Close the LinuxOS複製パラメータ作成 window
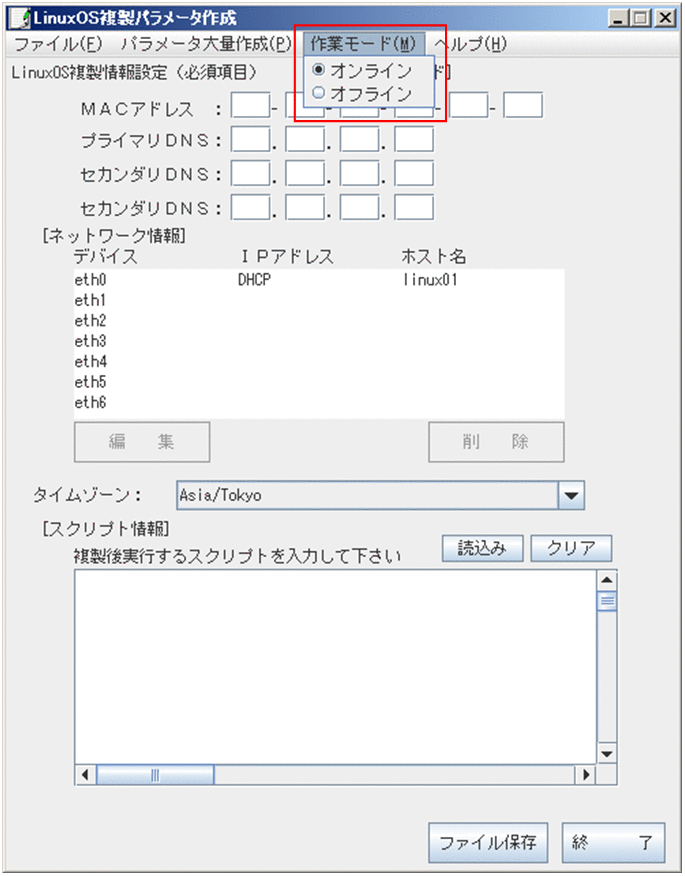685x876 pixels. 665,18
